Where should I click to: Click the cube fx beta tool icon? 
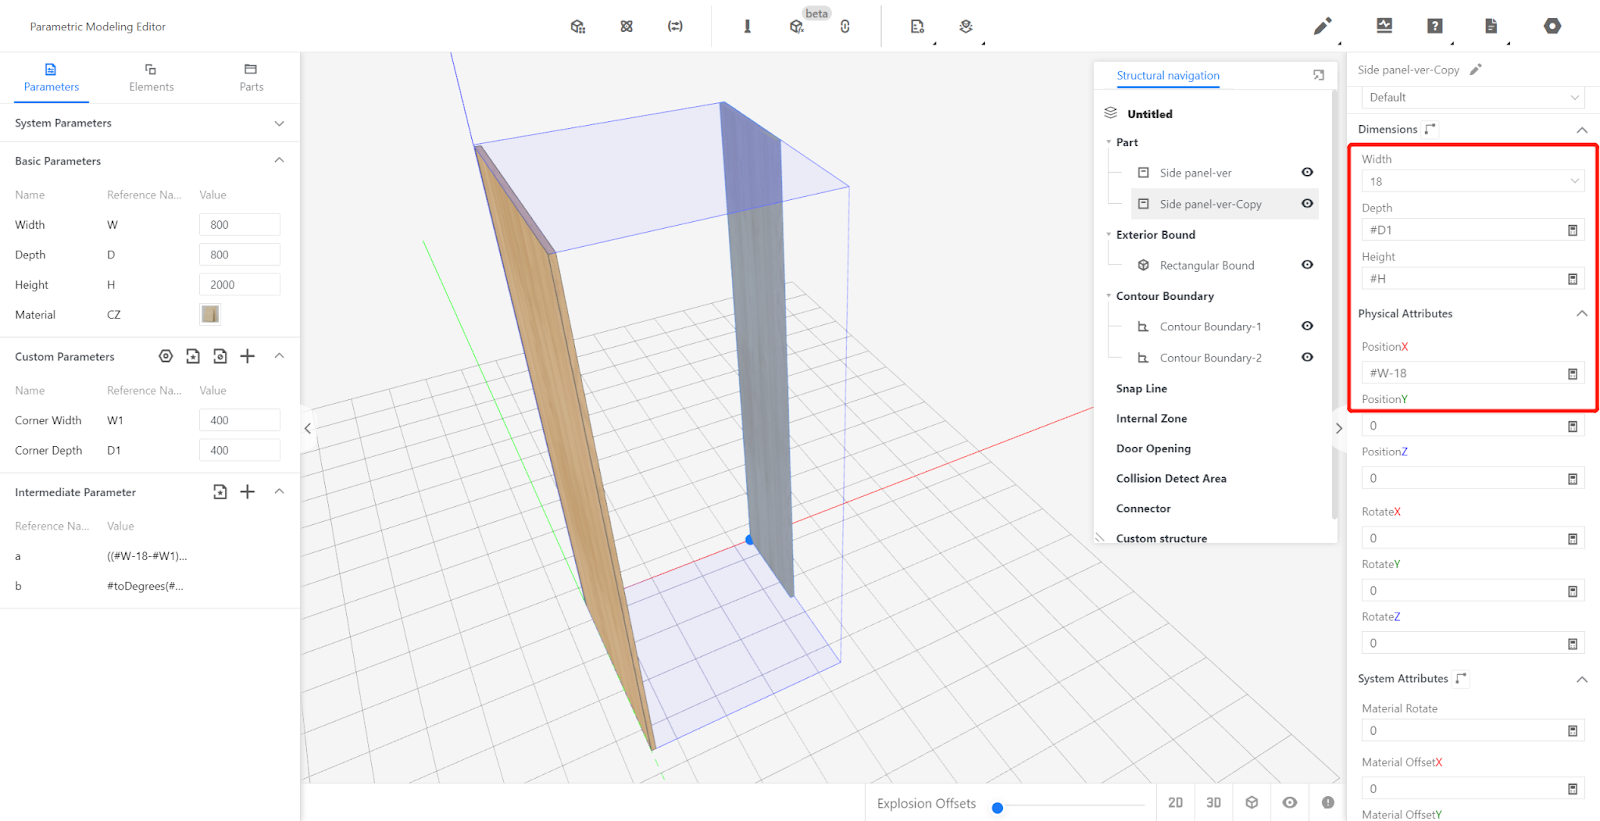[797, 27]
